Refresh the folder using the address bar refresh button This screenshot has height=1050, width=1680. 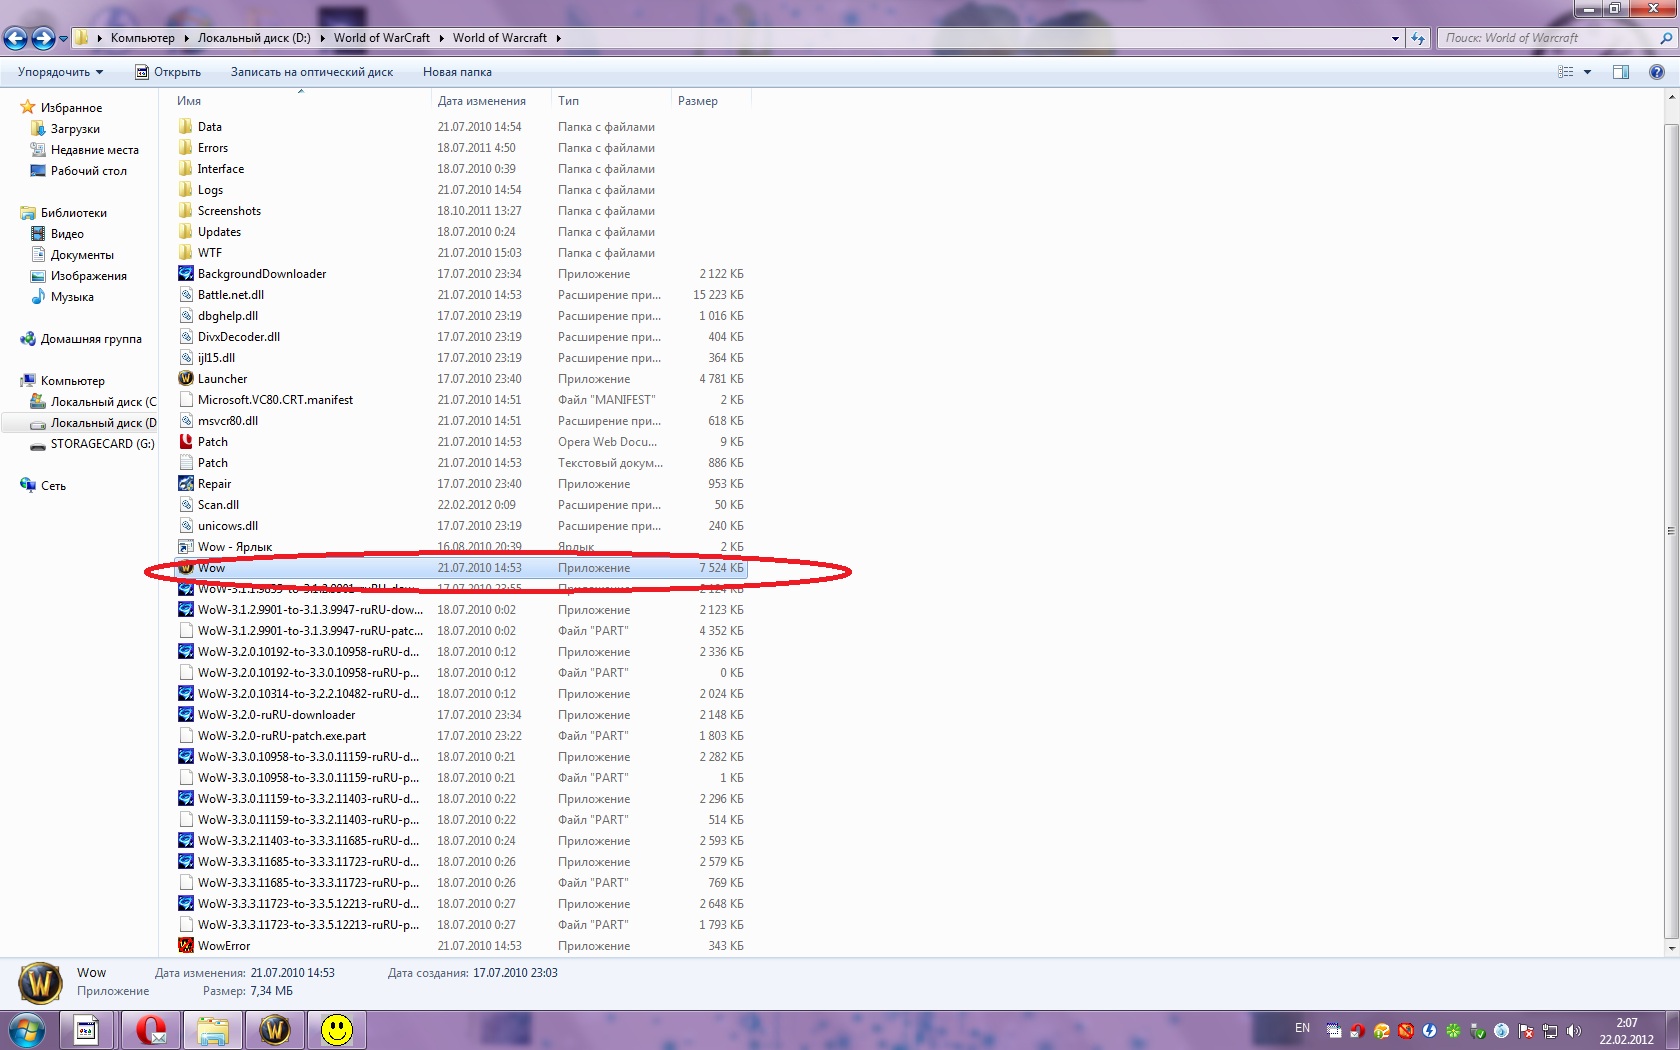[1418, 38]
